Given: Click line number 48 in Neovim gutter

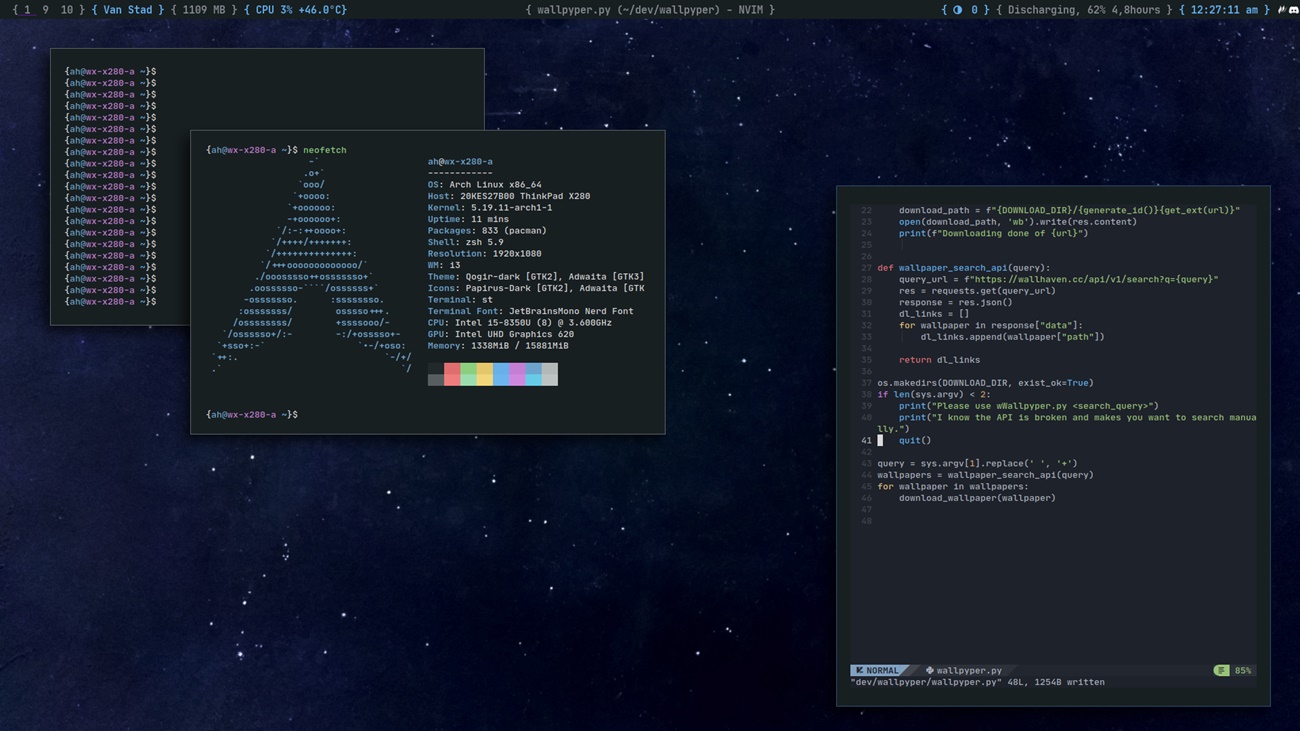Looking at the screenshot, I should point(867,521).
